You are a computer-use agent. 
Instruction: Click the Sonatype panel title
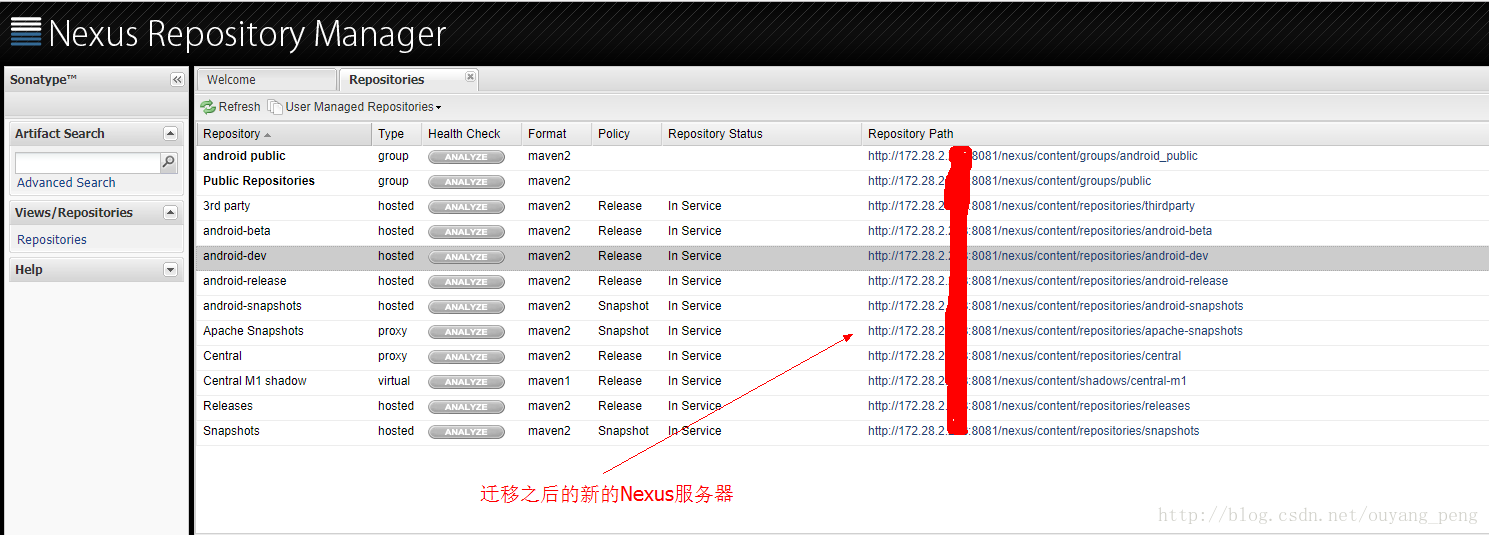click(x=44, y=80)
